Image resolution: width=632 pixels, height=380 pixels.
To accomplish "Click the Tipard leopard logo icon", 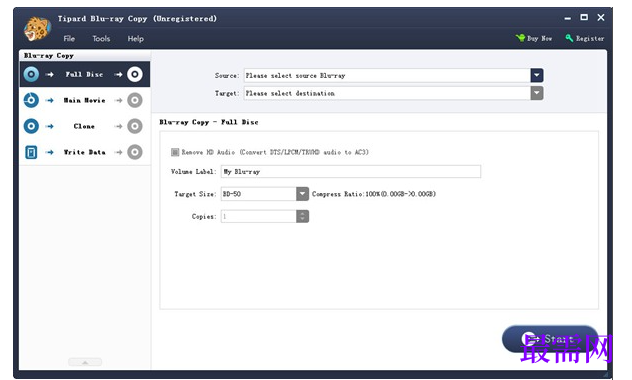I will coord(37,29).
